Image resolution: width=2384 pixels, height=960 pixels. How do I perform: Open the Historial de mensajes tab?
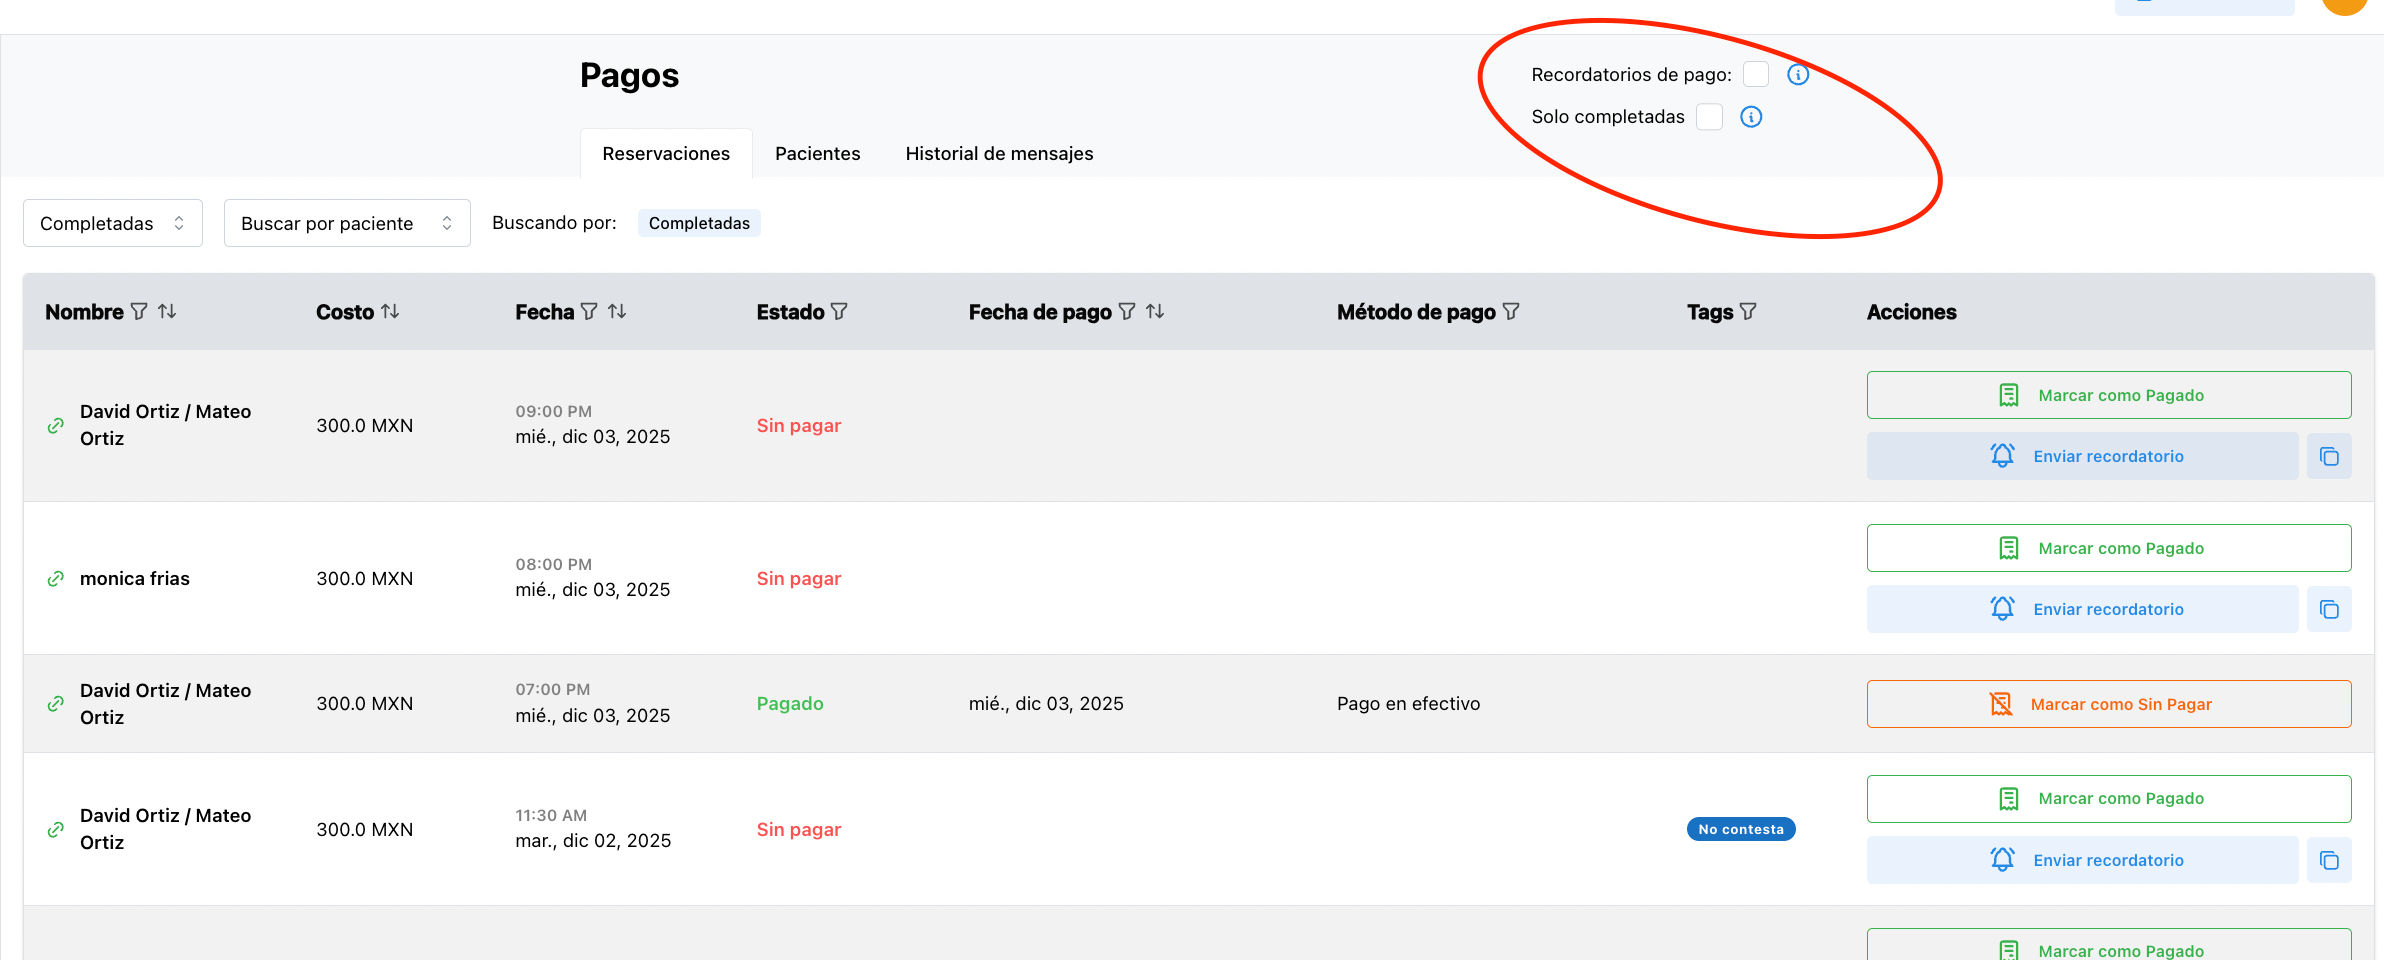pyautogui.click(x=999, y=154)
